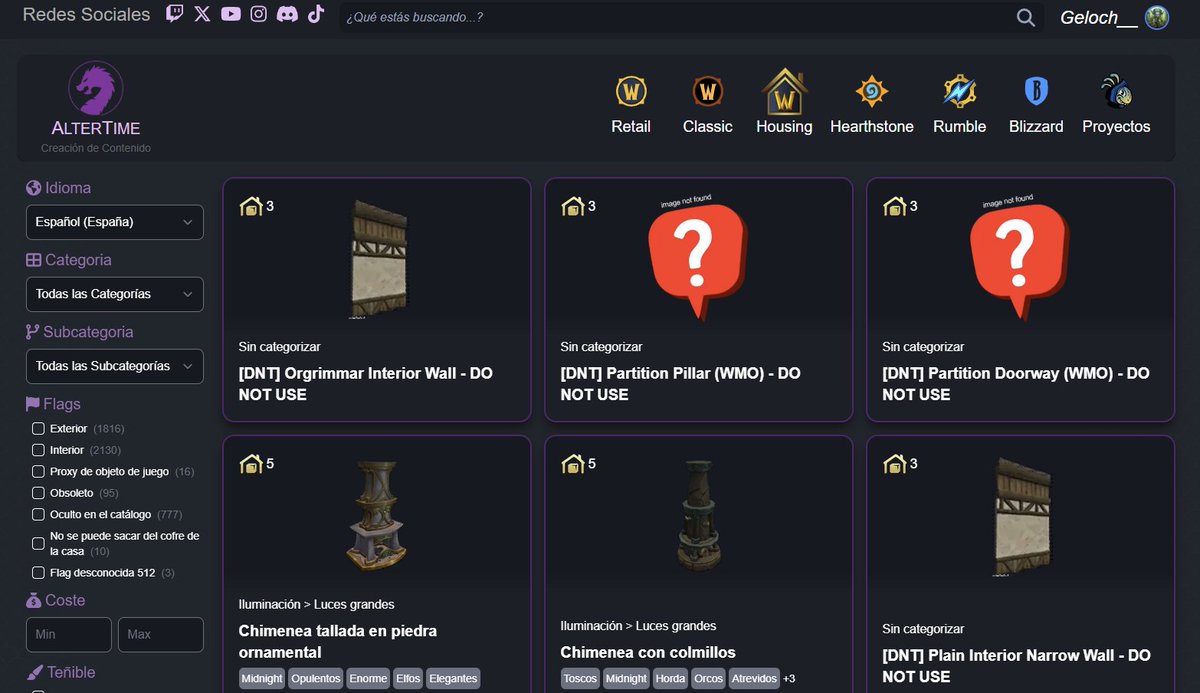Open the Chimenea con colmillos title

648,652
